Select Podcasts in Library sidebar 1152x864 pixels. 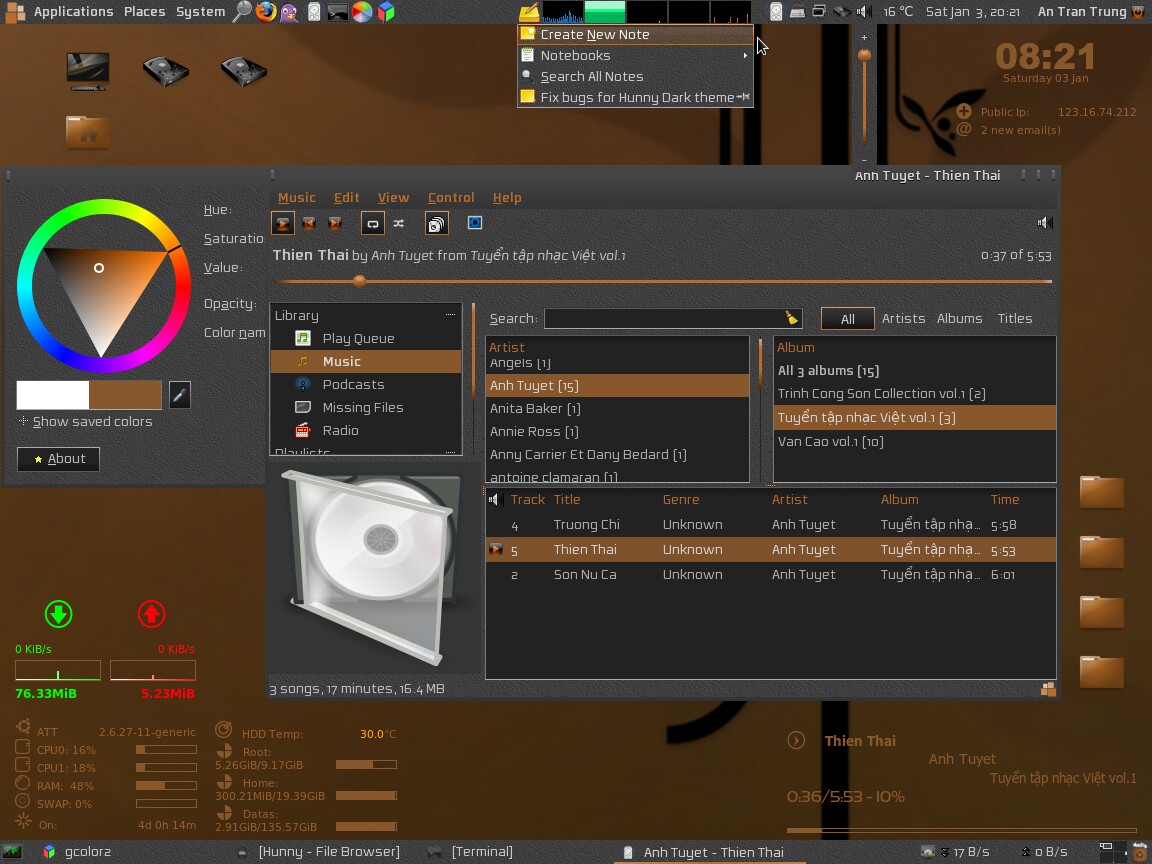[366, 384]
